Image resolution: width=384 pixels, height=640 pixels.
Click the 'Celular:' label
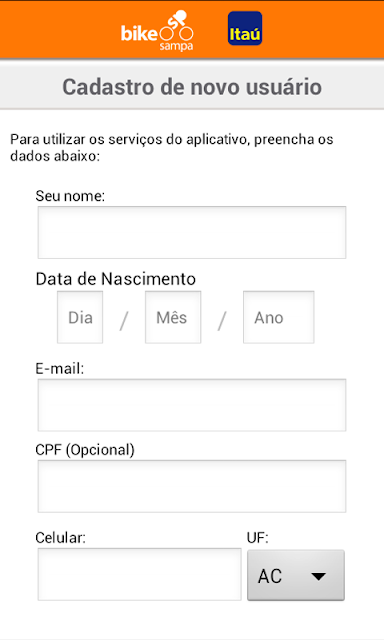tap(60, 538)
